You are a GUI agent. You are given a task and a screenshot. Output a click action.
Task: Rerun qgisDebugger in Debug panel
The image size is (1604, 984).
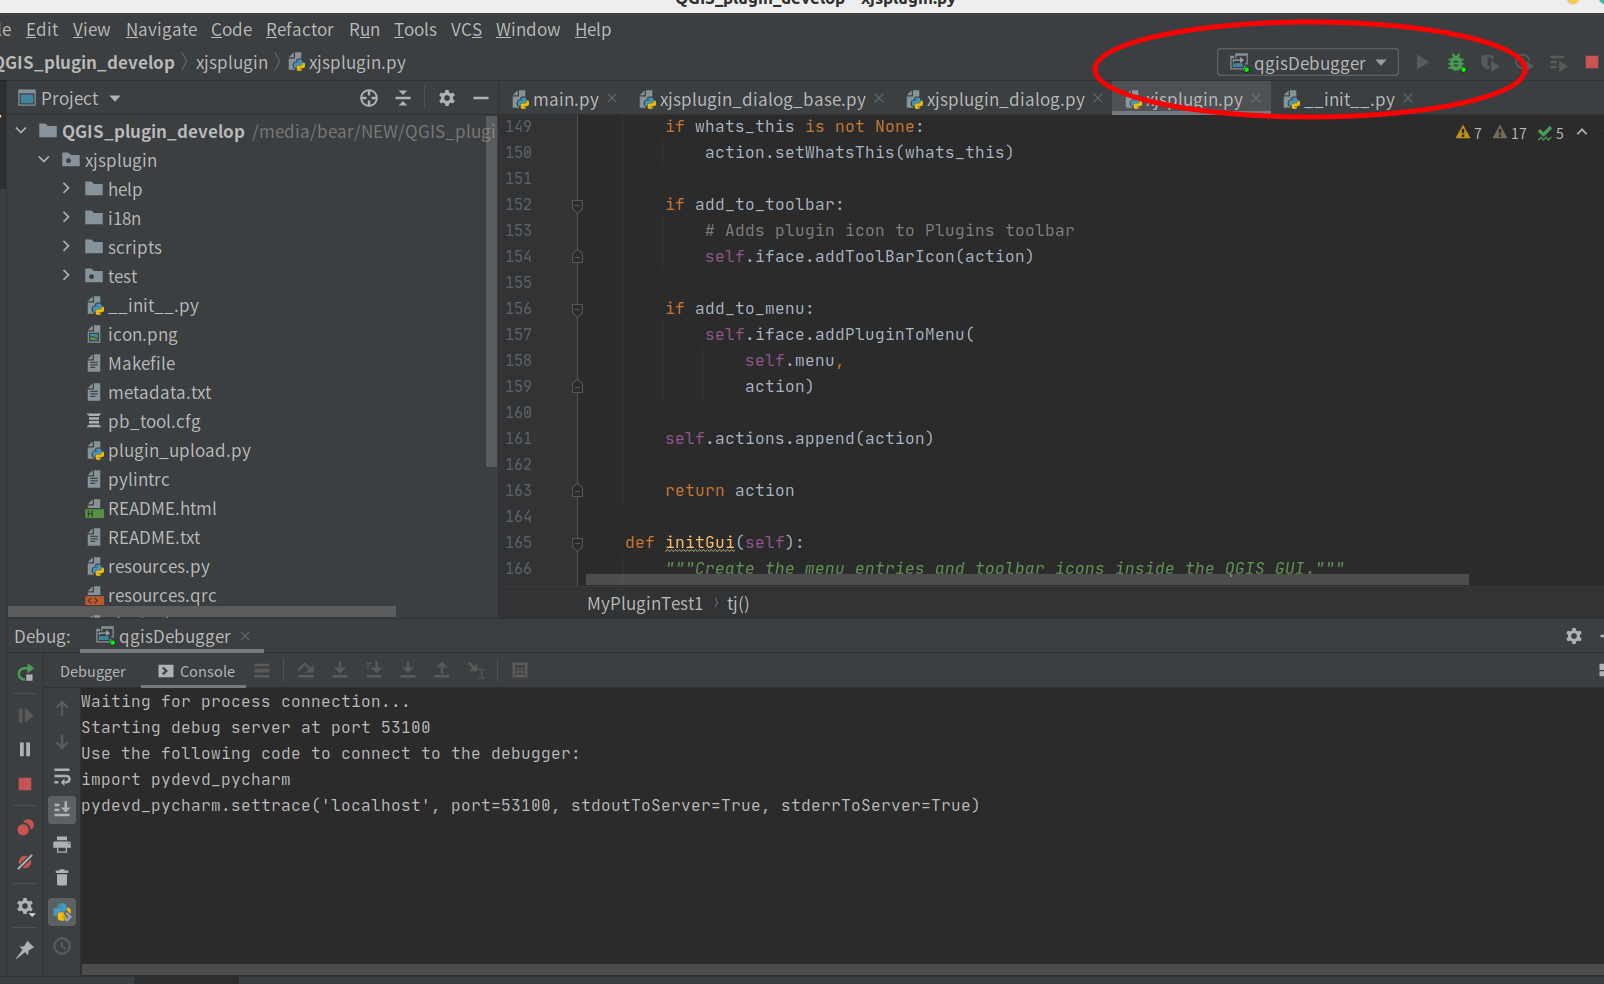coord(26,673)
